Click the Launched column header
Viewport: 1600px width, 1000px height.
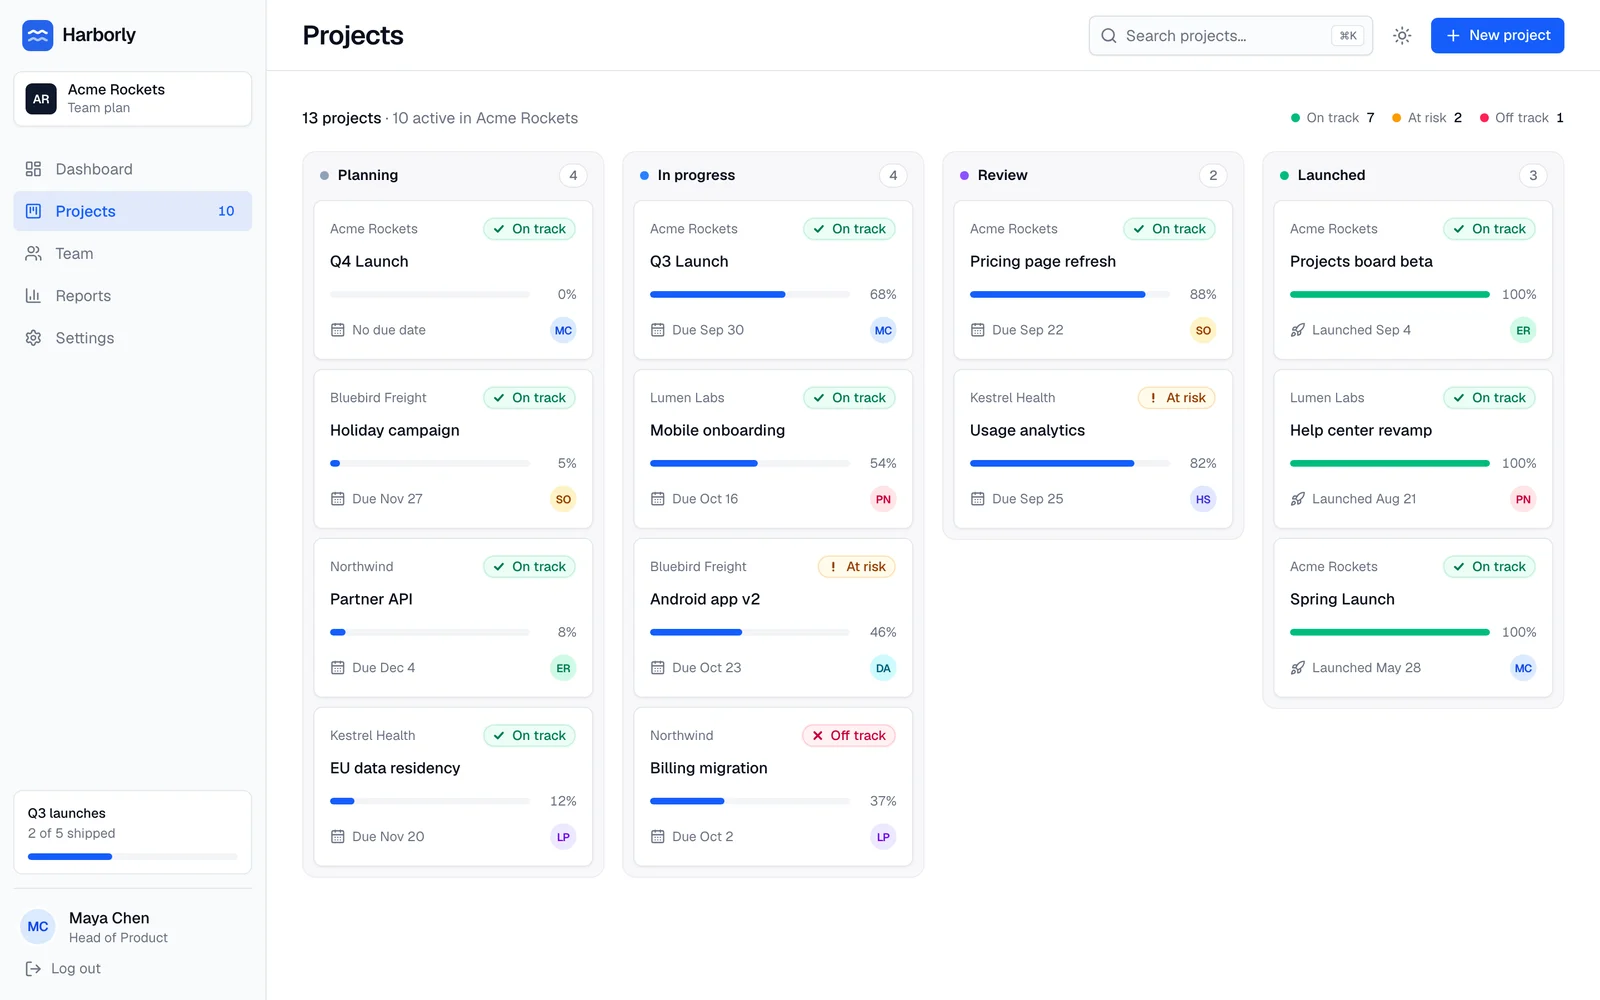click(1413, 175)
